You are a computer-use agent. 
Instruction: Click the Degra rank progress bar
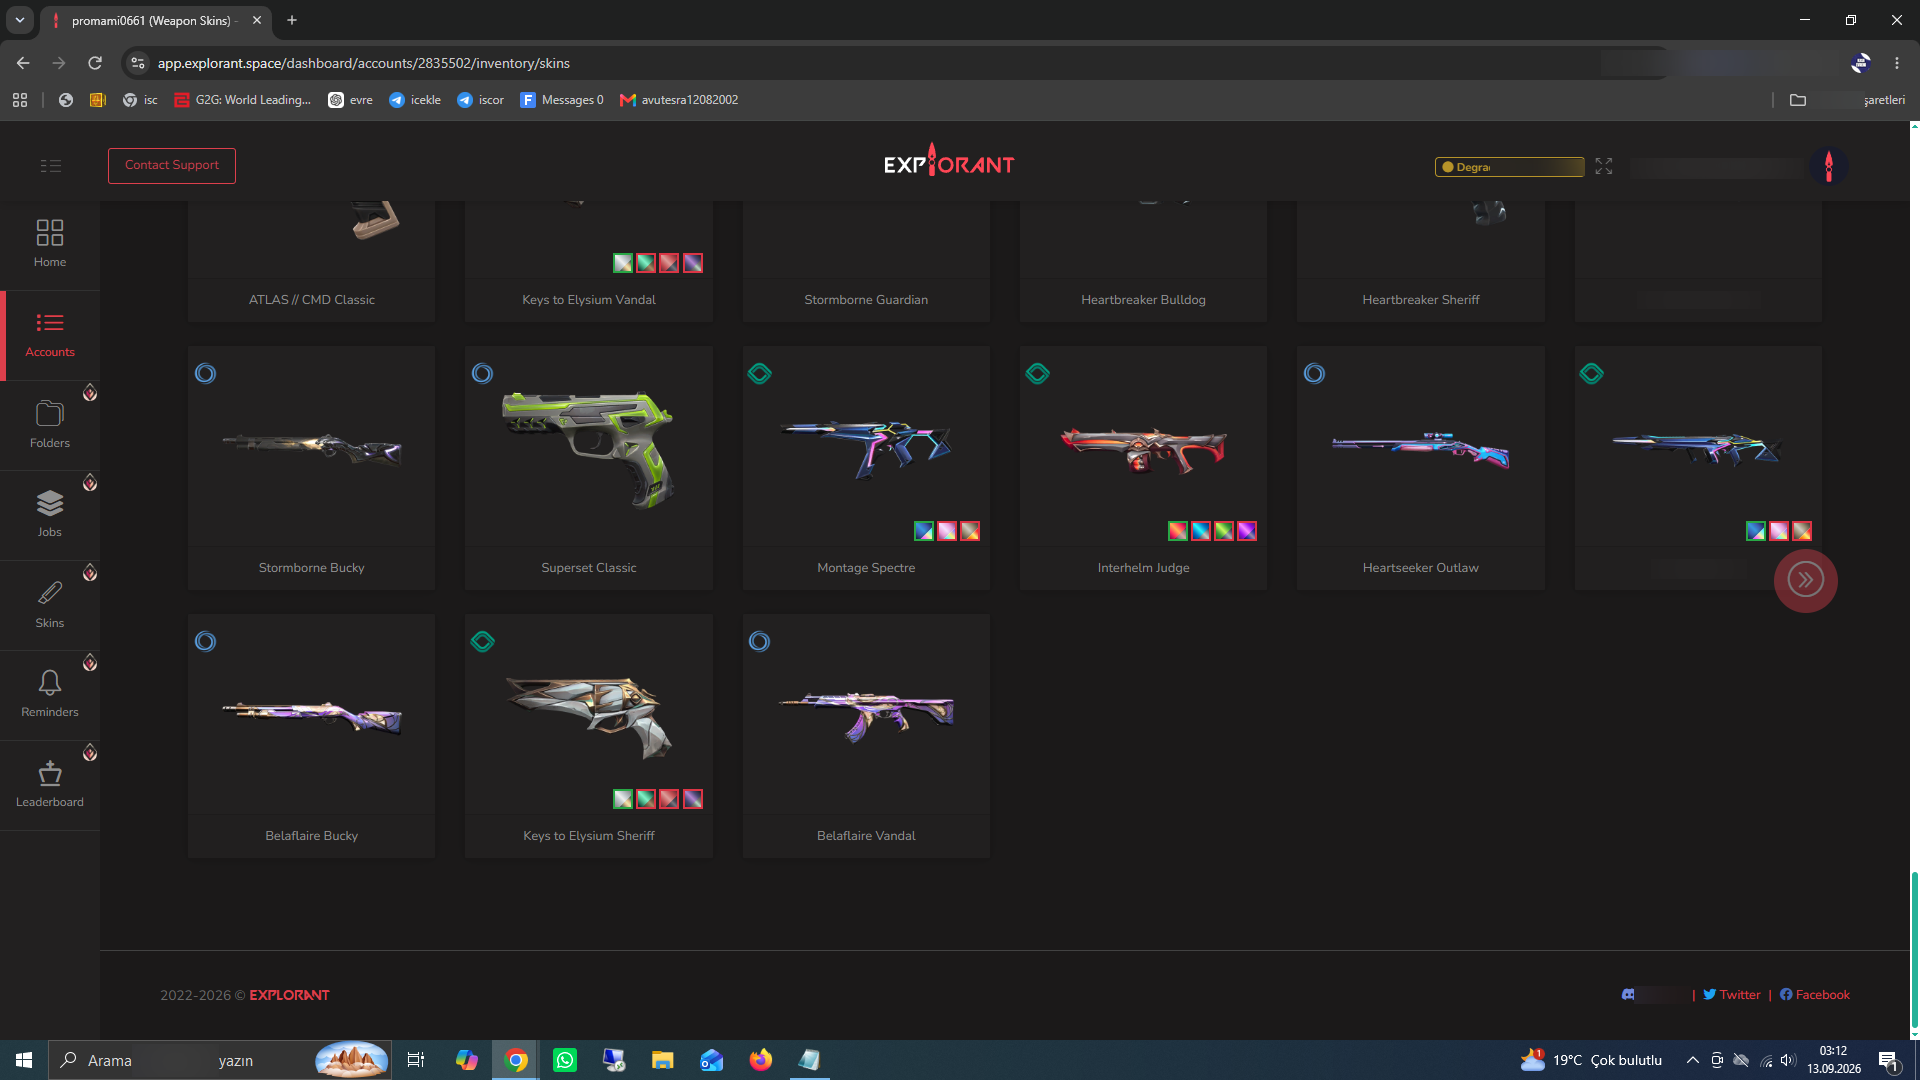[1510, 167]
